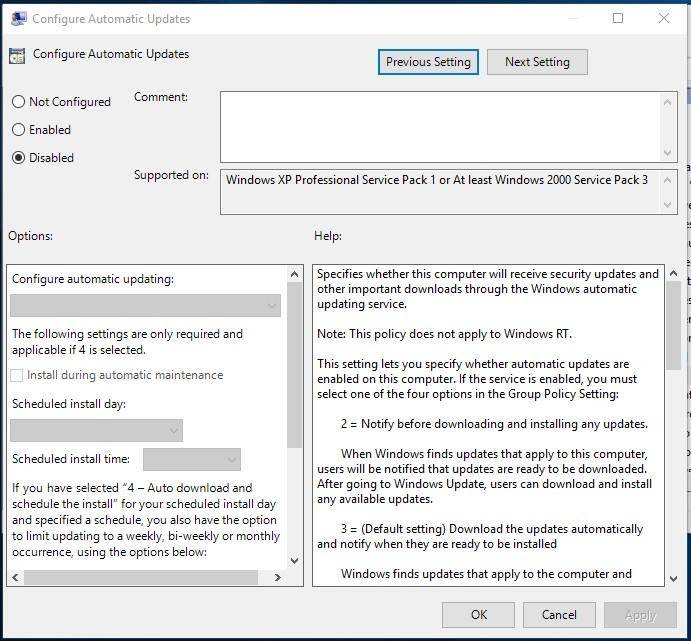Click the Options pane scroll left arrow

point(15,577)
